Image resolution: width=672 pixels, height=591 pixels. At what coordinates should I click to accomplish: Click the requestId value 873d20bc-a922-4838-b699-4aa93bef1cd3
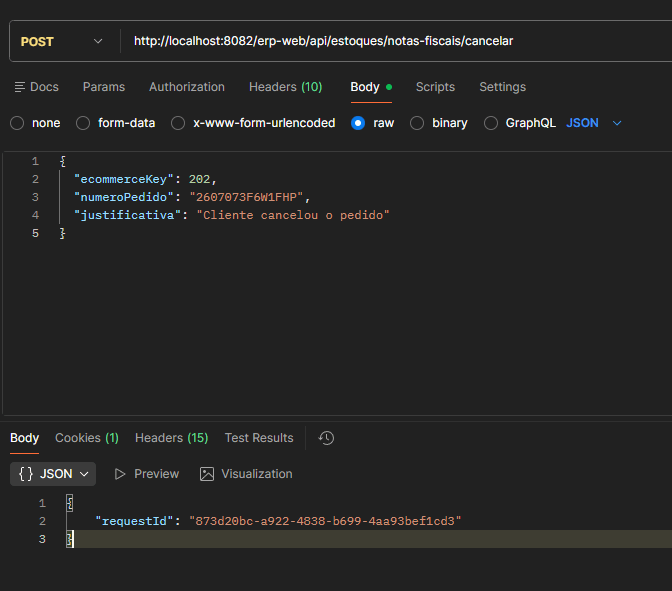point(325,521)
